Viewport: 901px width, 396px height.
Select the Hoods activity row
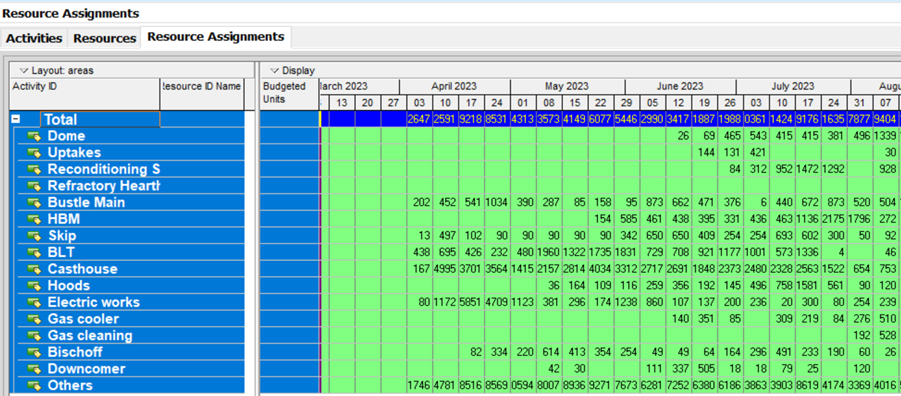[x=129, y=286]
